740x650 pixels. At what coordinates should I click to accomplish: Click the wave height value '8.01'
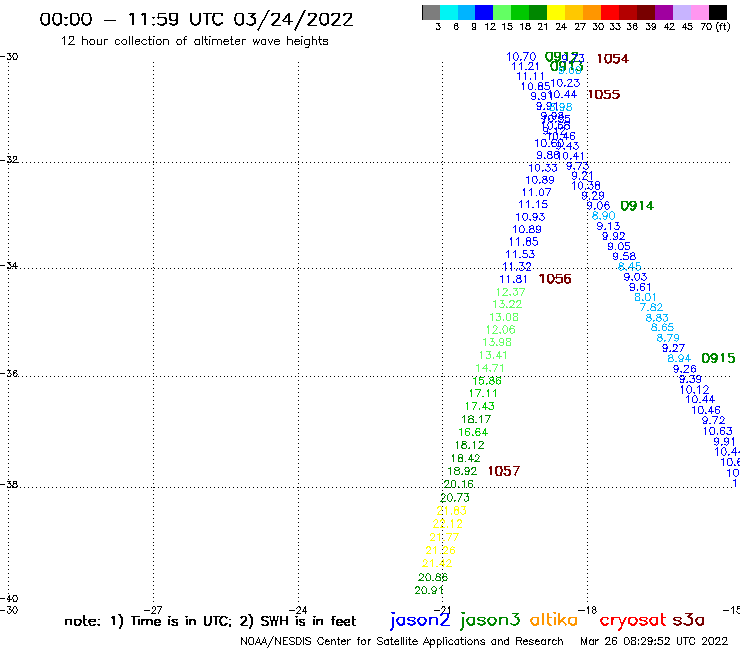[645, 297]
